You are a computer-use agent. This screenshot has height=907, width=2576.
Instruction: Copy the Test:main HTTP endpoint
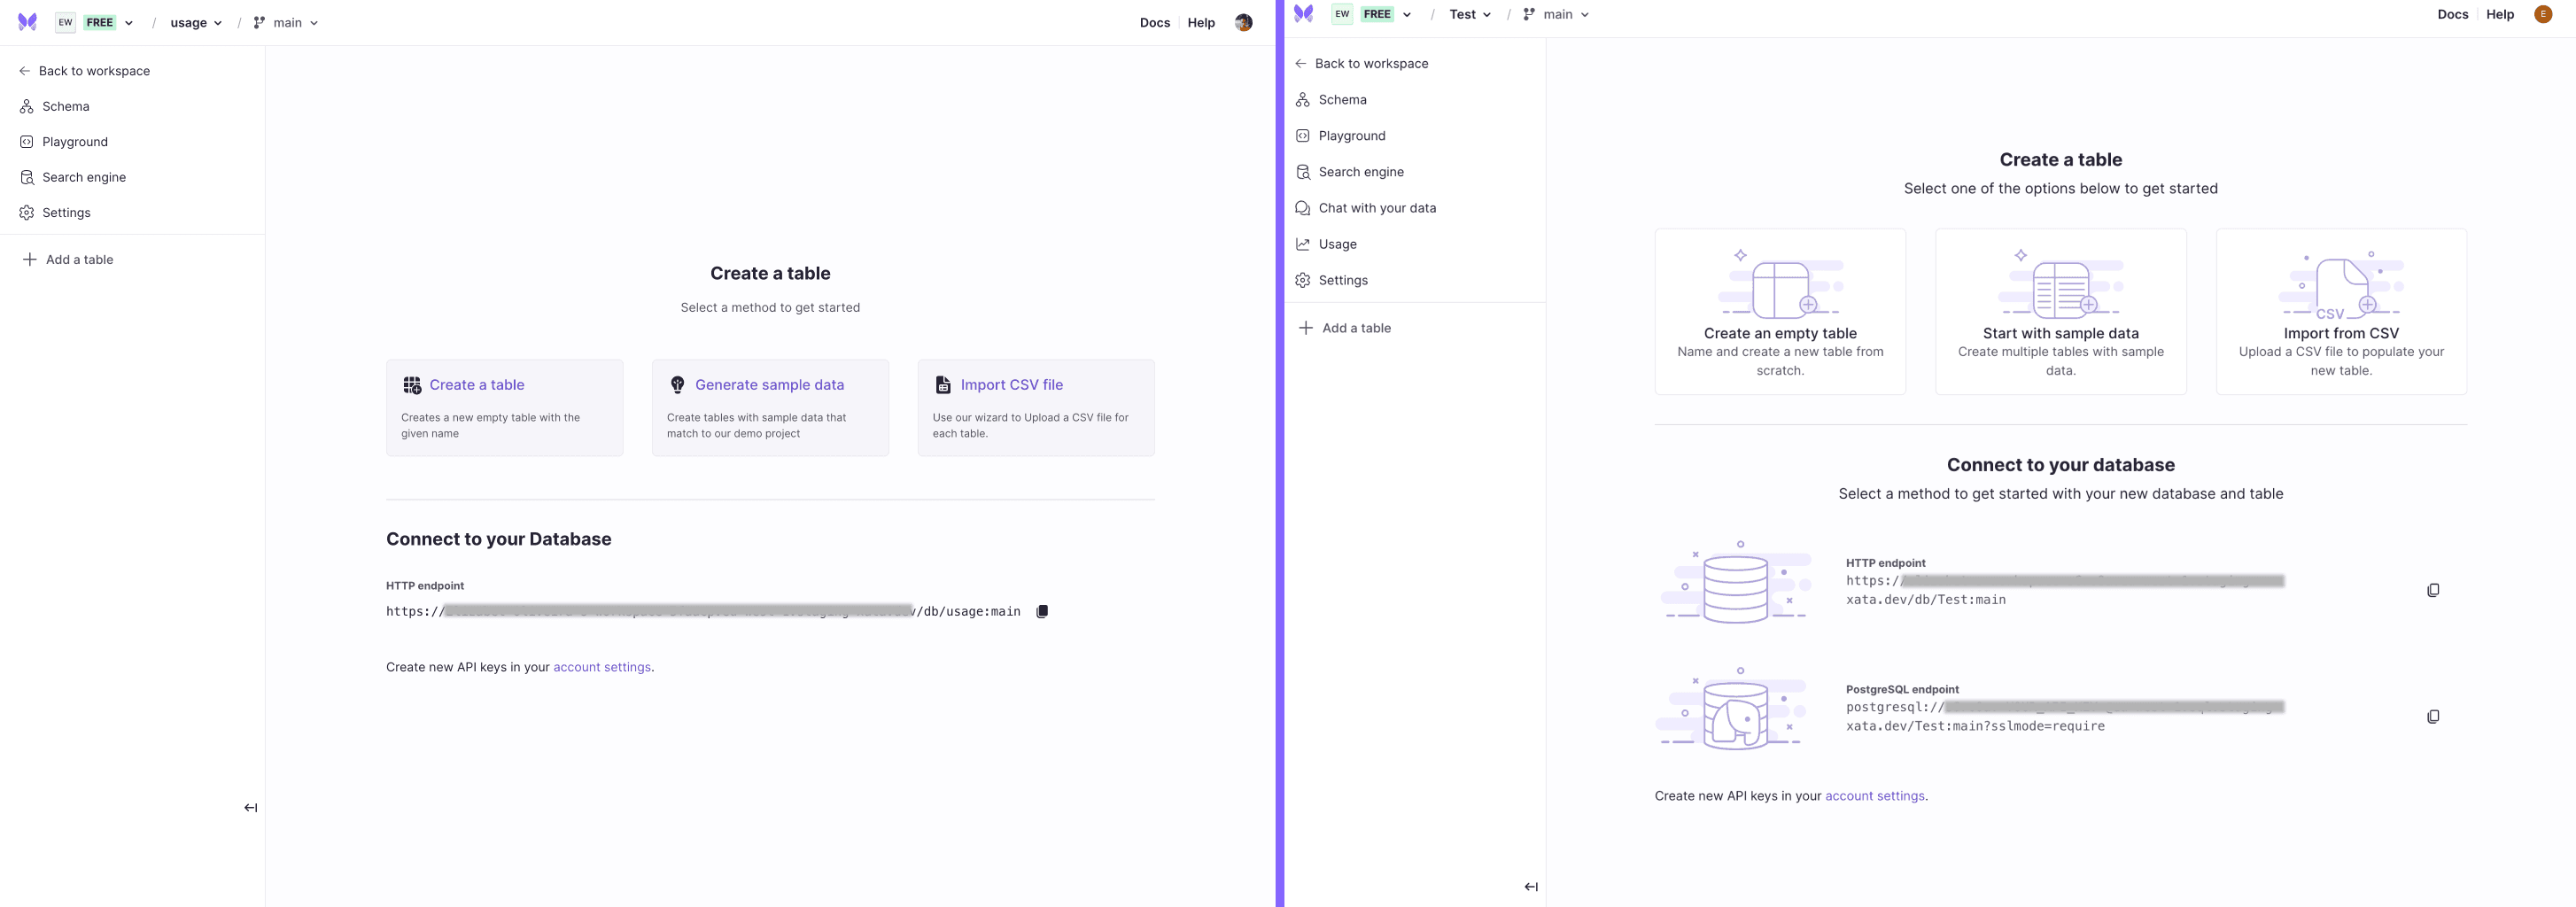[x=2433, y=590]
